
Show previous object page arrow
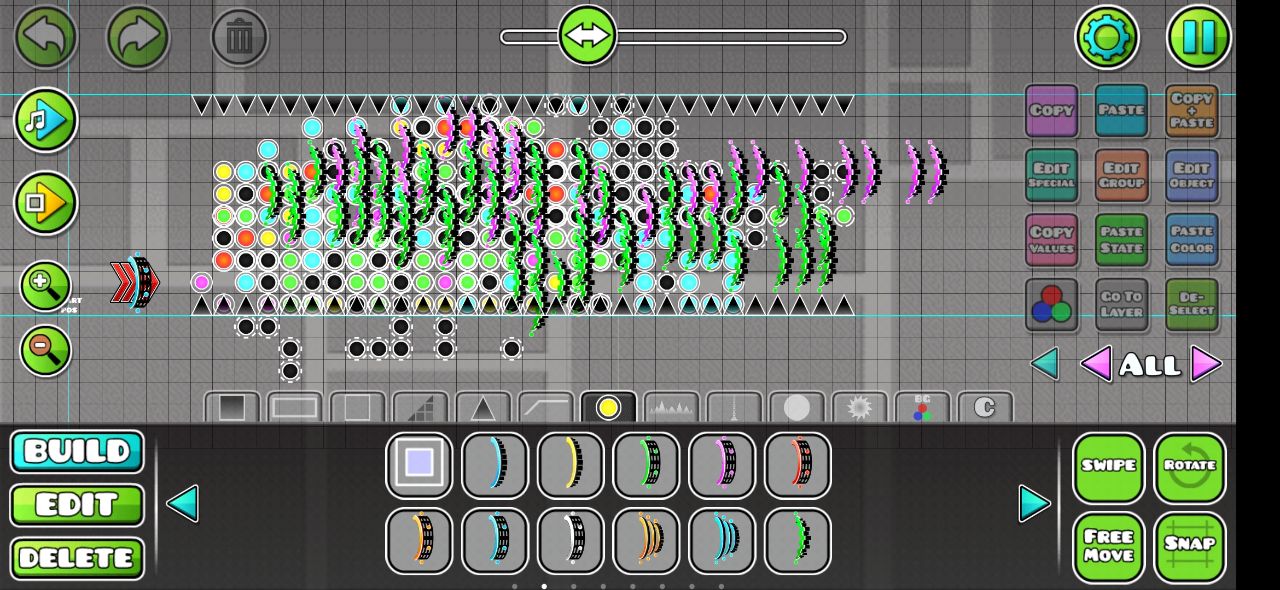[182, 503]
